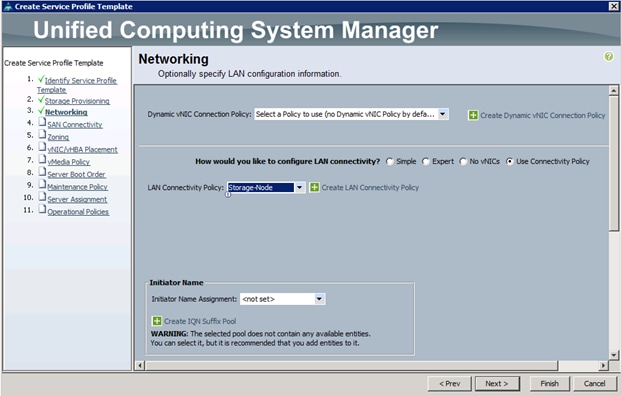Viewport: 622px width, 396px height.
Task: Select the Expert LAN connectivity option
Action: [426, 161]
